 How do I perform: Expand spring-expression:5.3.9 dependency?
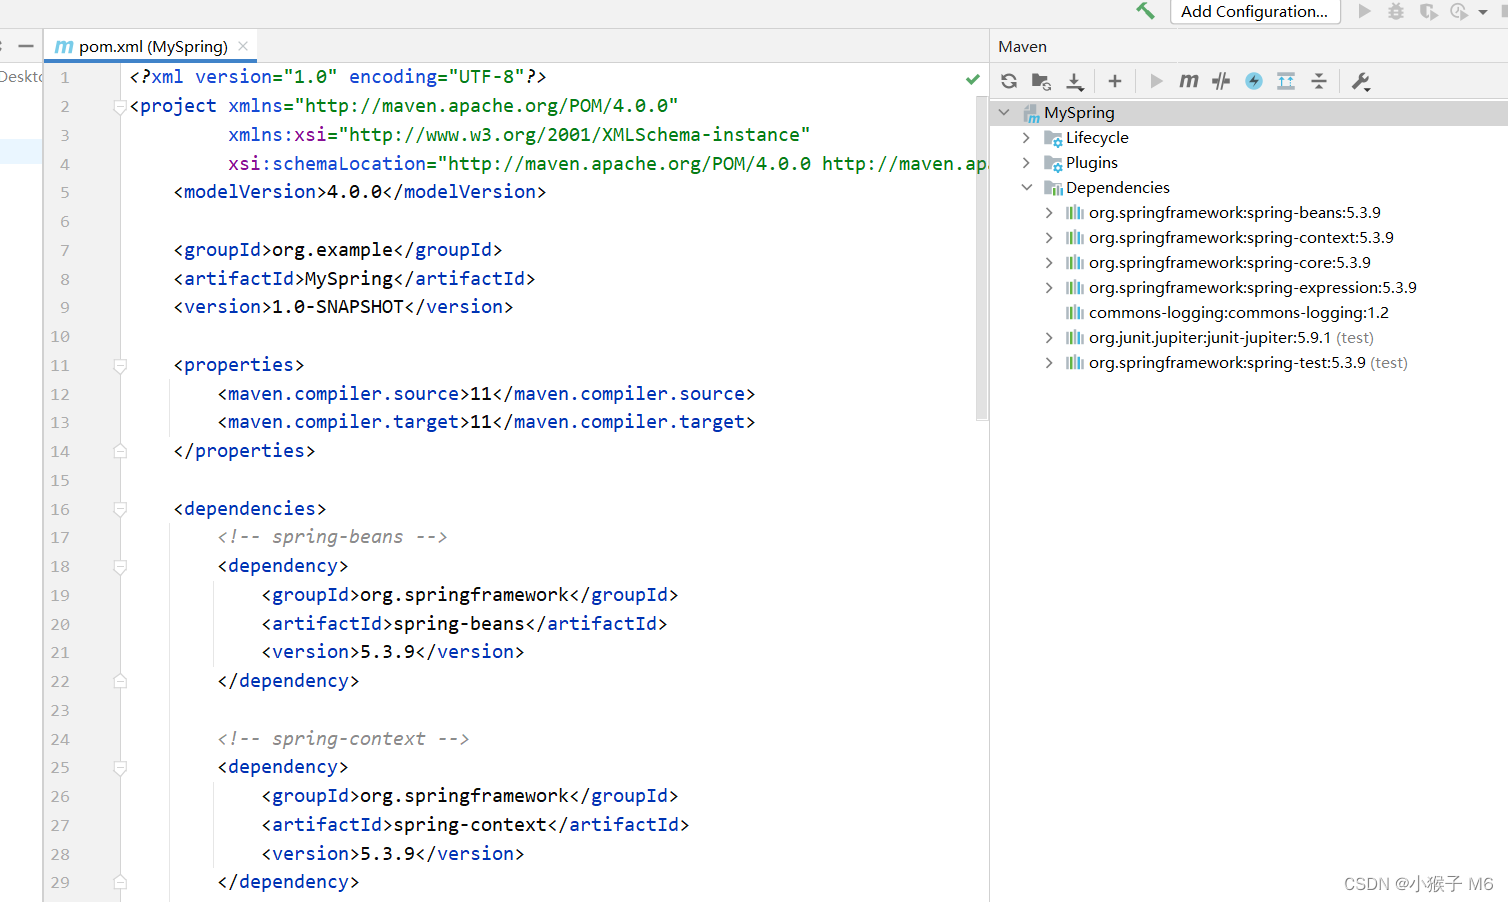coord(1048,287)
